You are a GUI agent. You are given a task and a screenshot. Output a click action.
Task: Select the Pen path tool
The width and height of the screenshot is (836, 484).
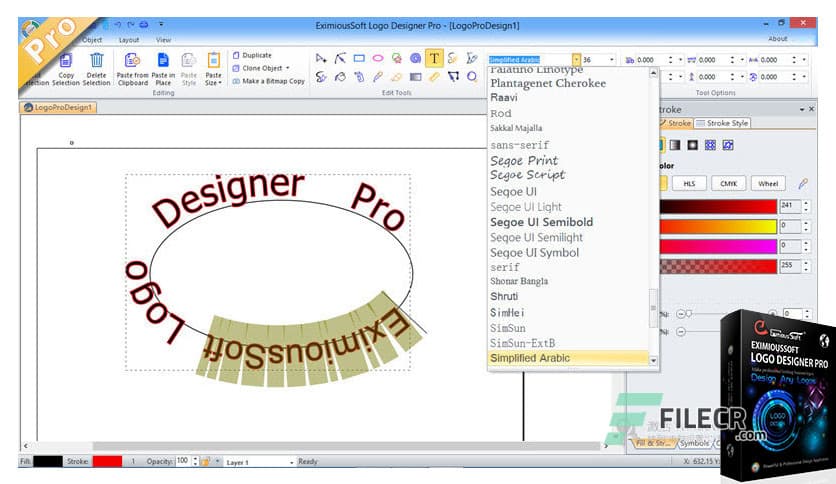(340, 59)
